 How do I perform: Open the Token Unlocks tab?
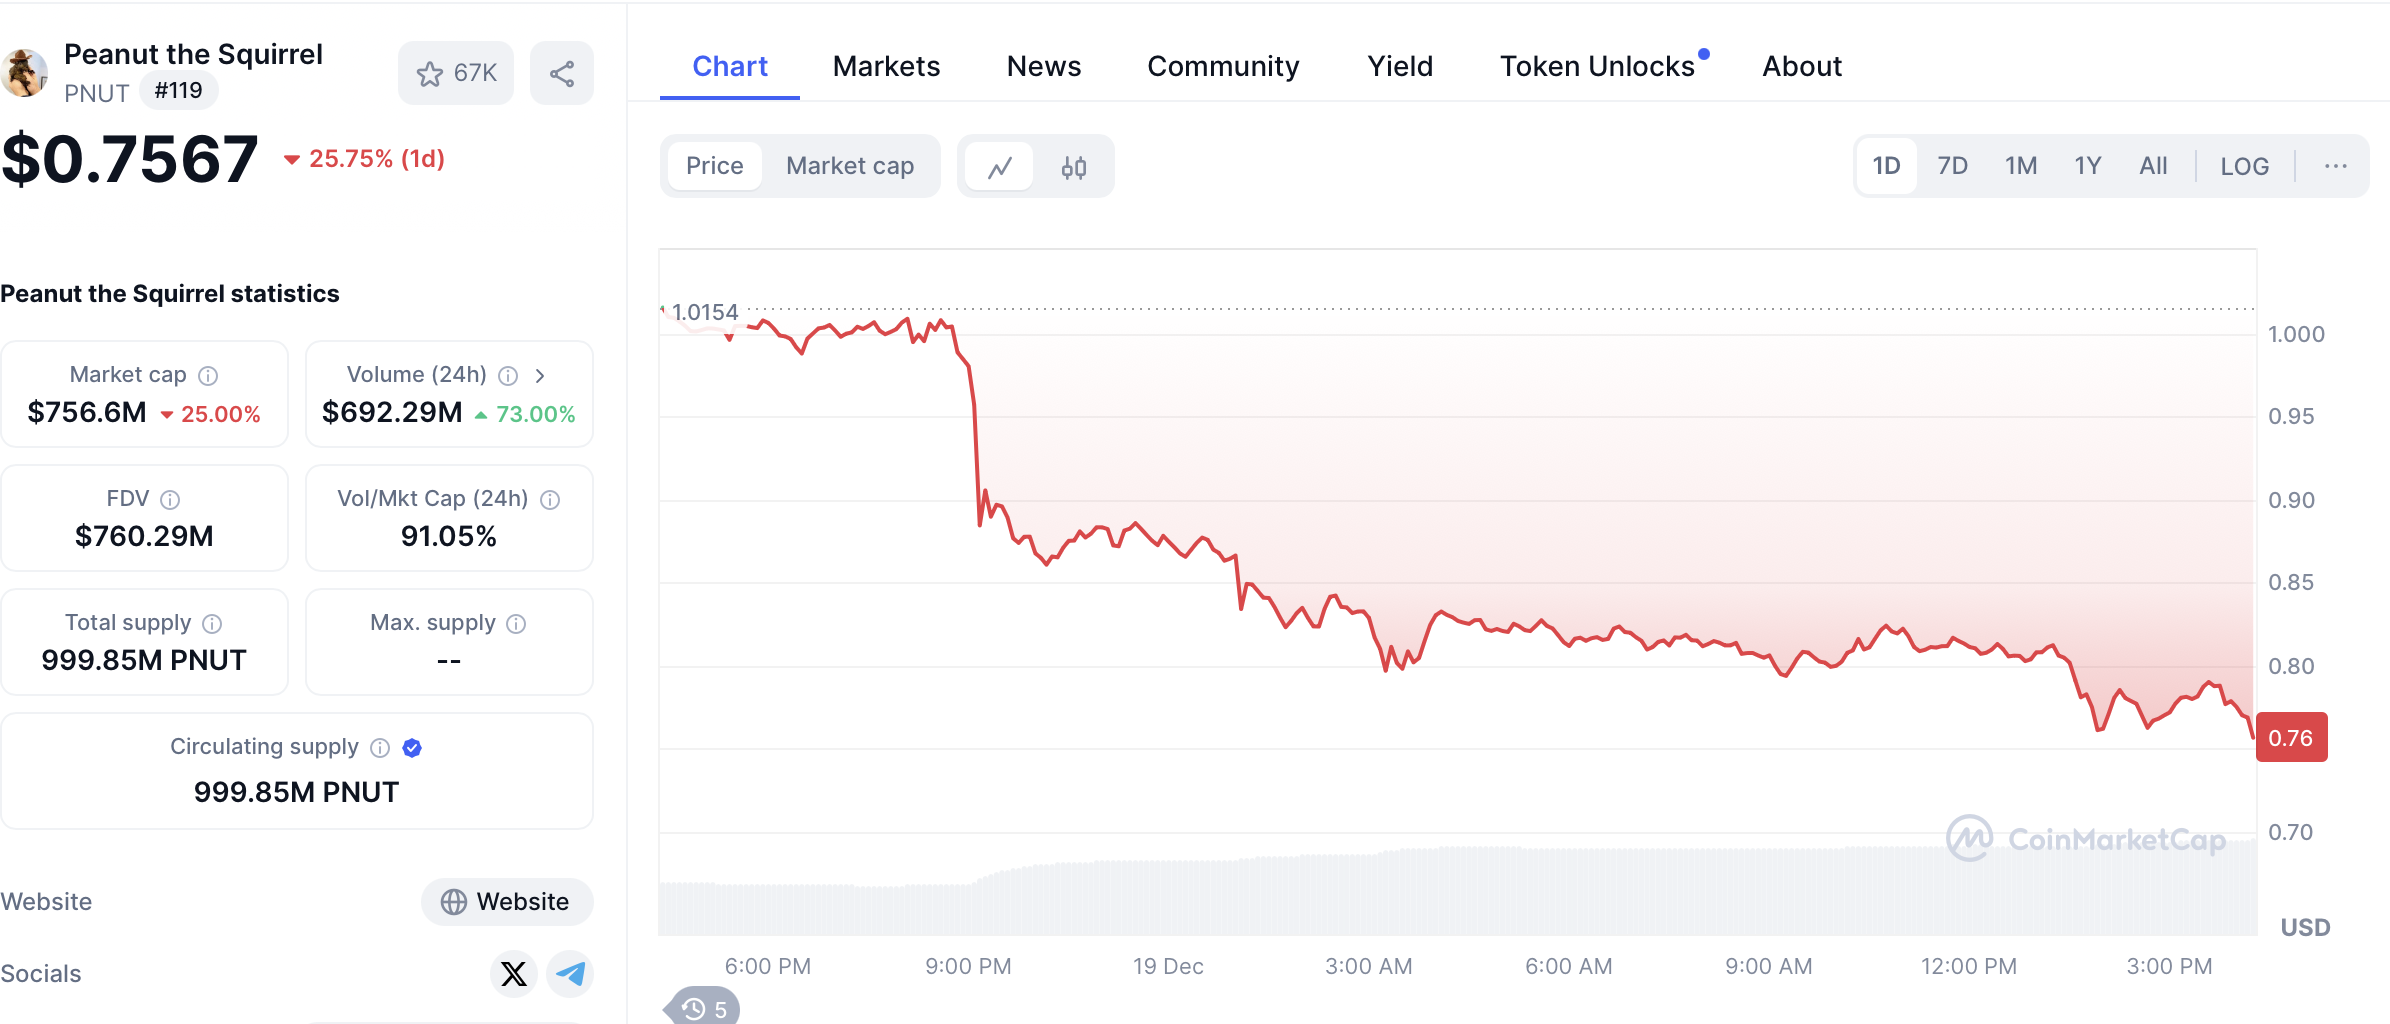(1597, 67)
